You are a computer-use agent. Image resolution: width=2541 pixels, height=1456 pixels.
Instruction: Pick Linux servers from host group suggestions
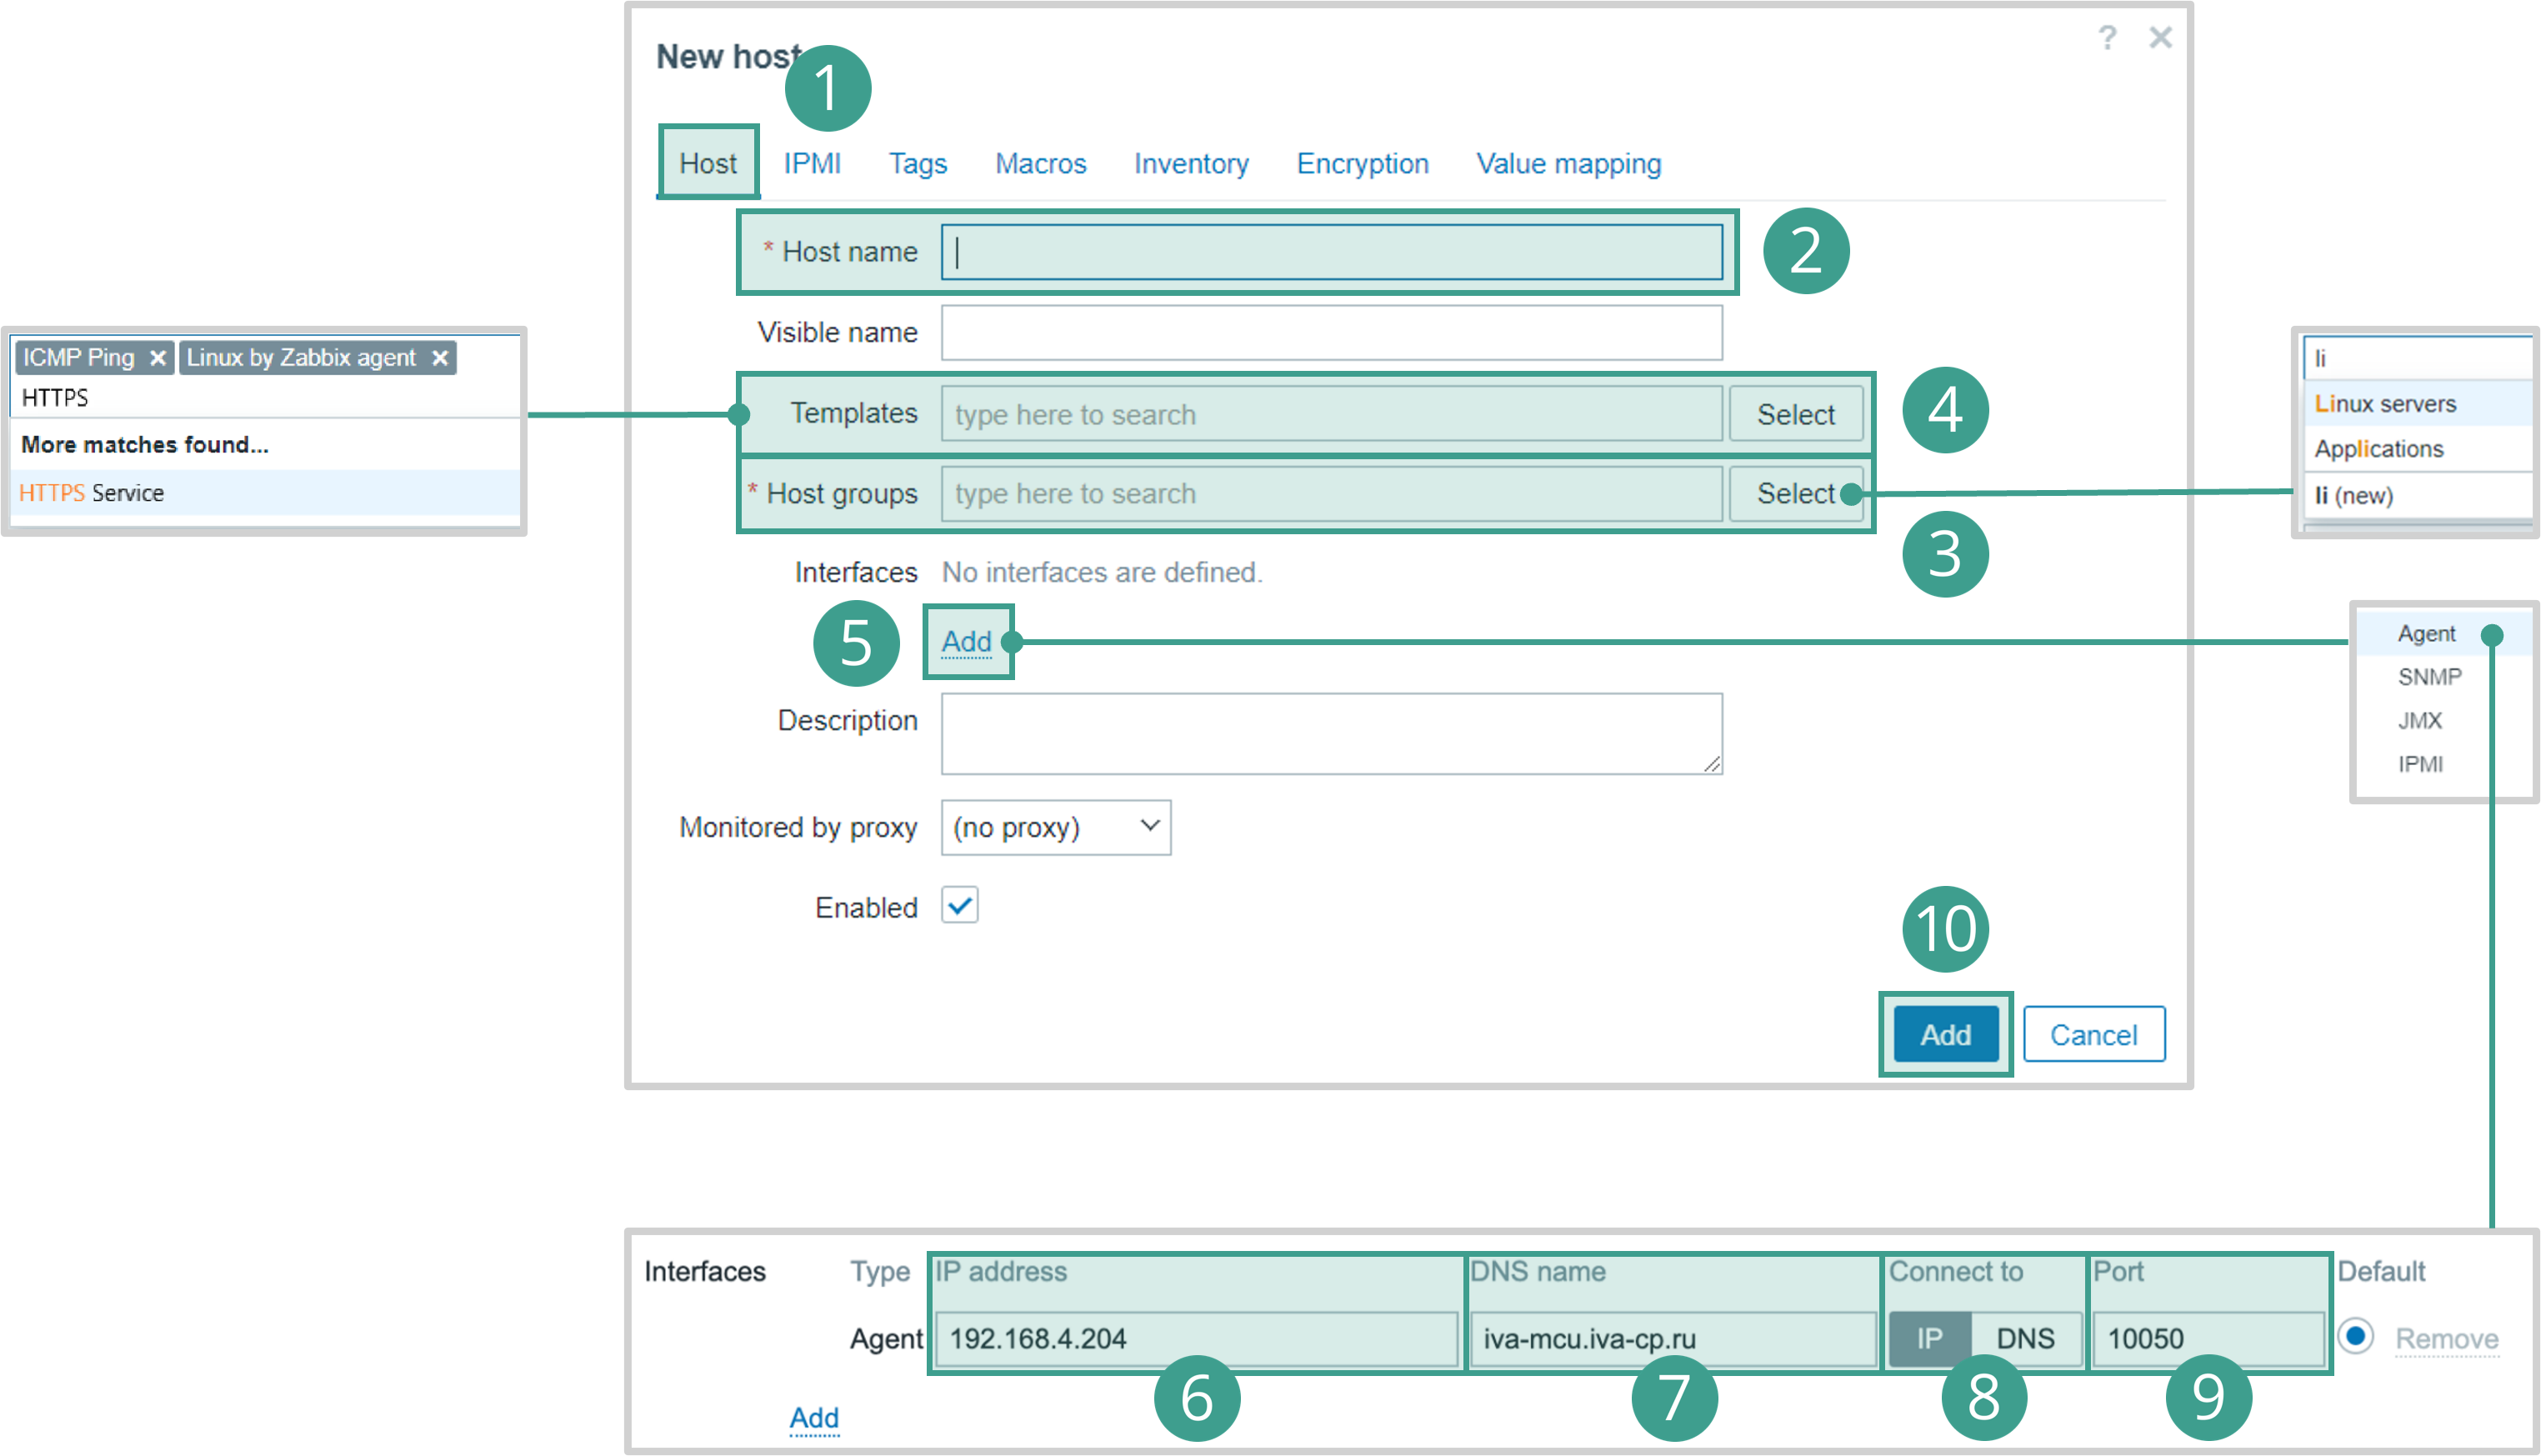click(2385, 404)
